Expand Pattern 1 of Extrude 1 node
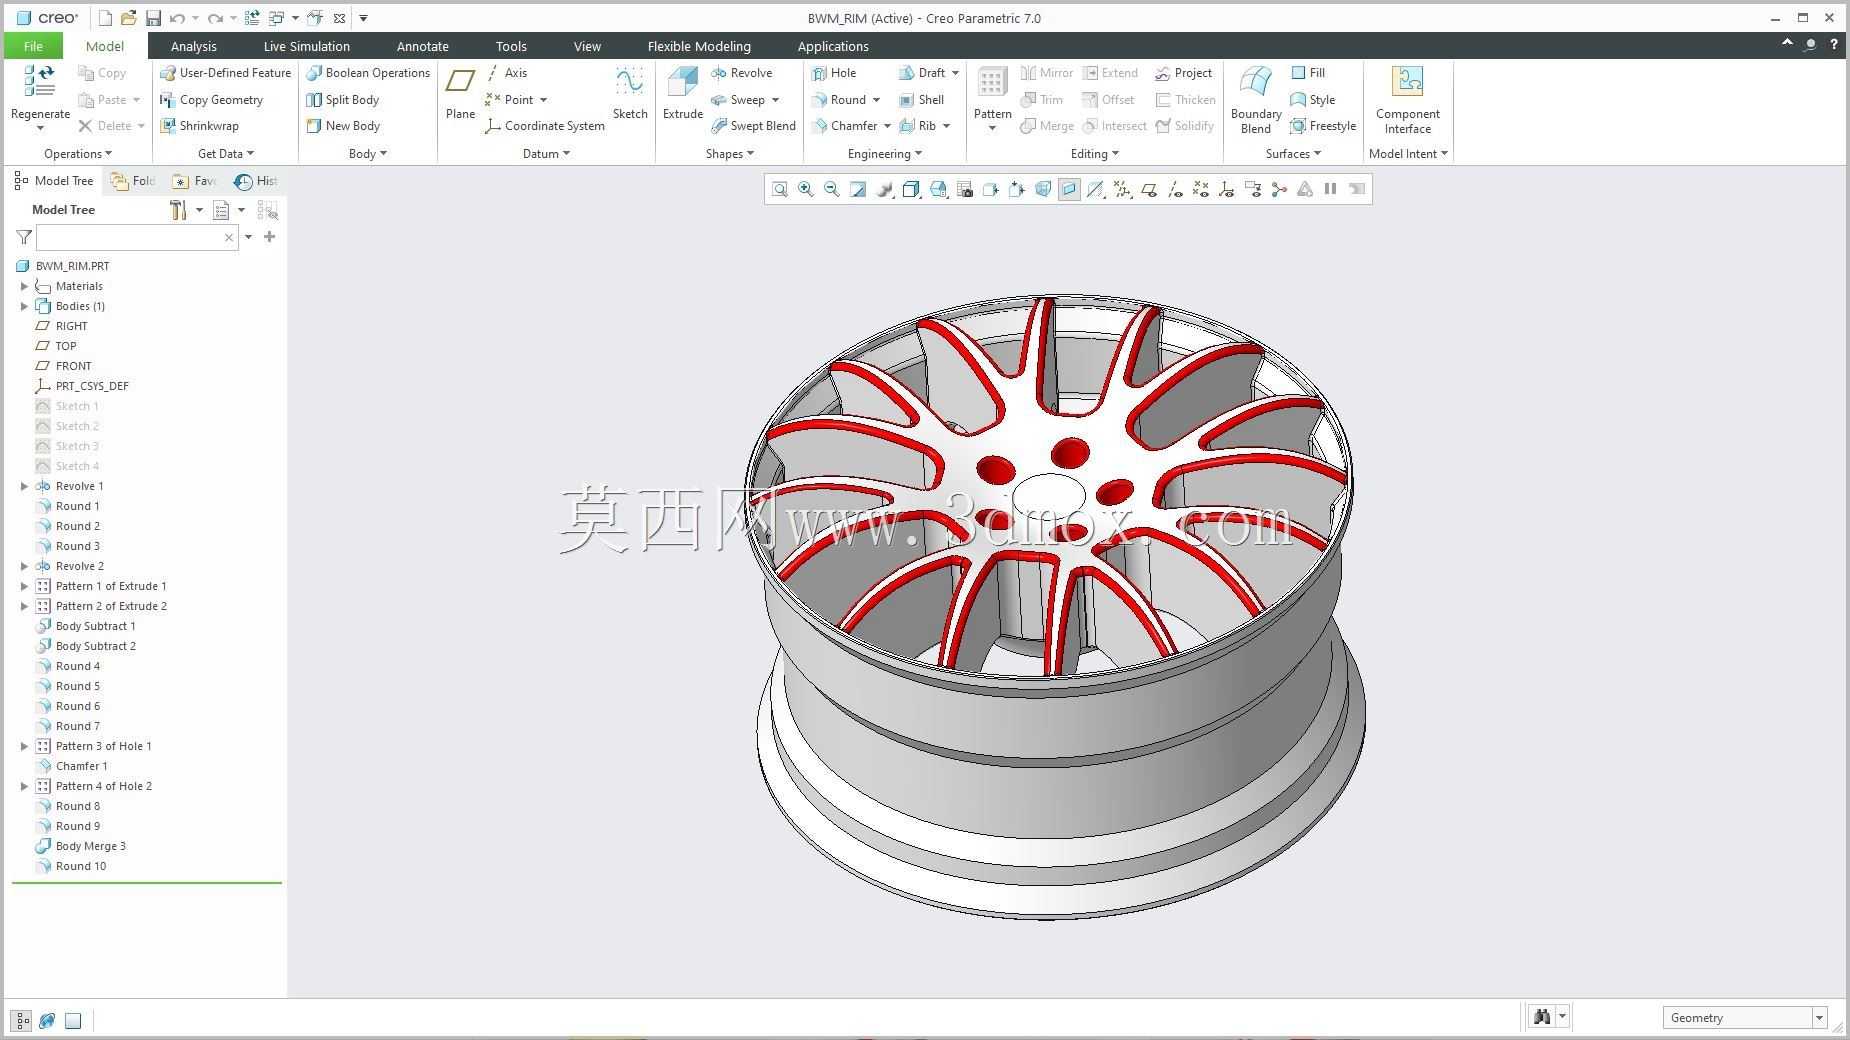Image resolution: width=1850 pixels, height=1040 pixels. [24, 586]
